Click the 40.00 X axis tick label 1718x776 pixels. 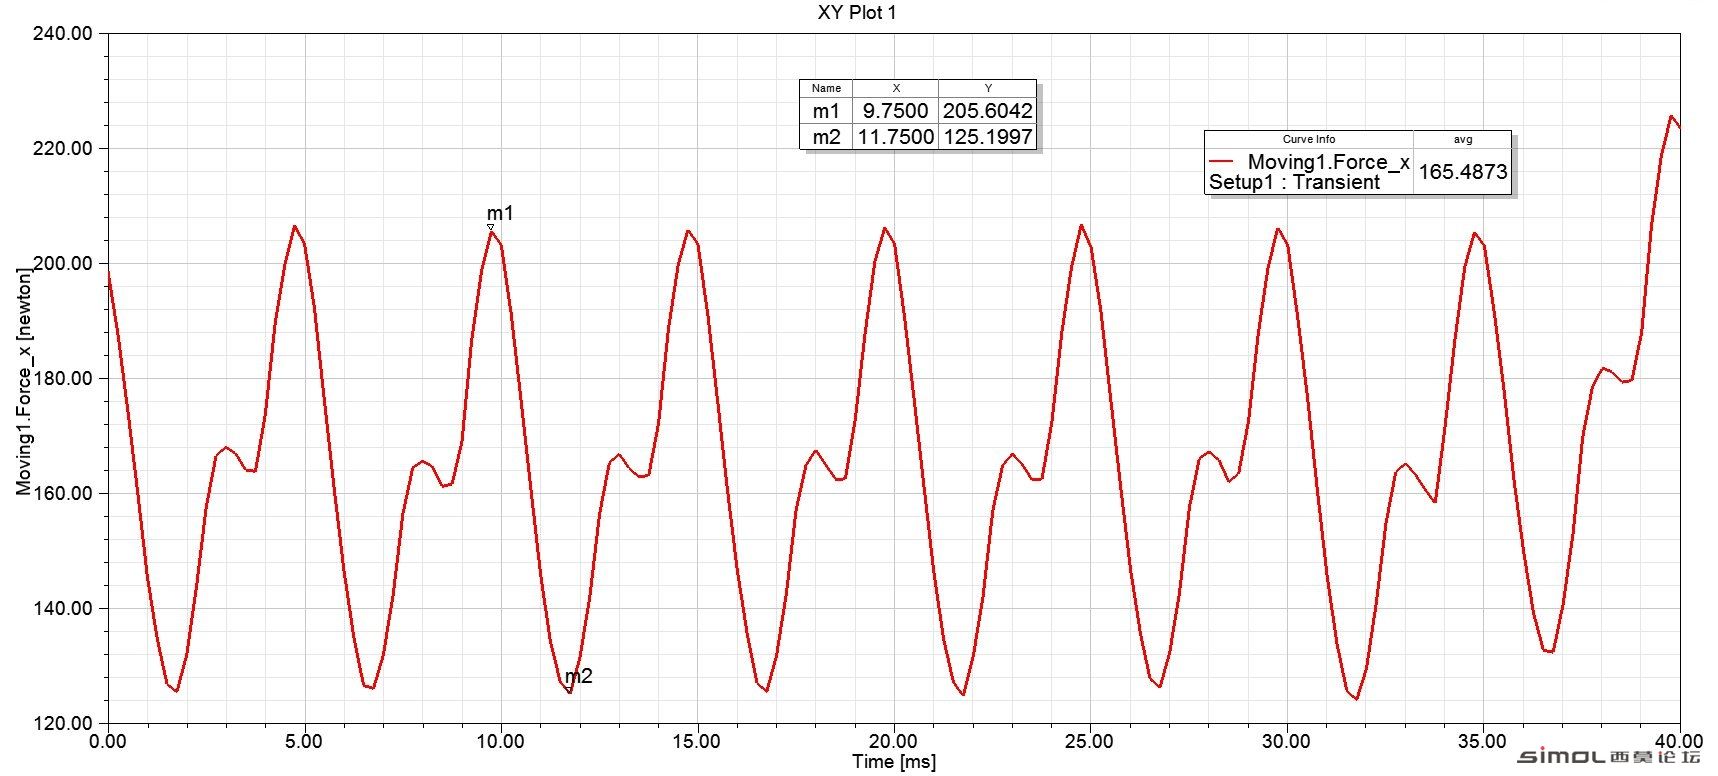pyautogui.click(x=1679, y=741)
